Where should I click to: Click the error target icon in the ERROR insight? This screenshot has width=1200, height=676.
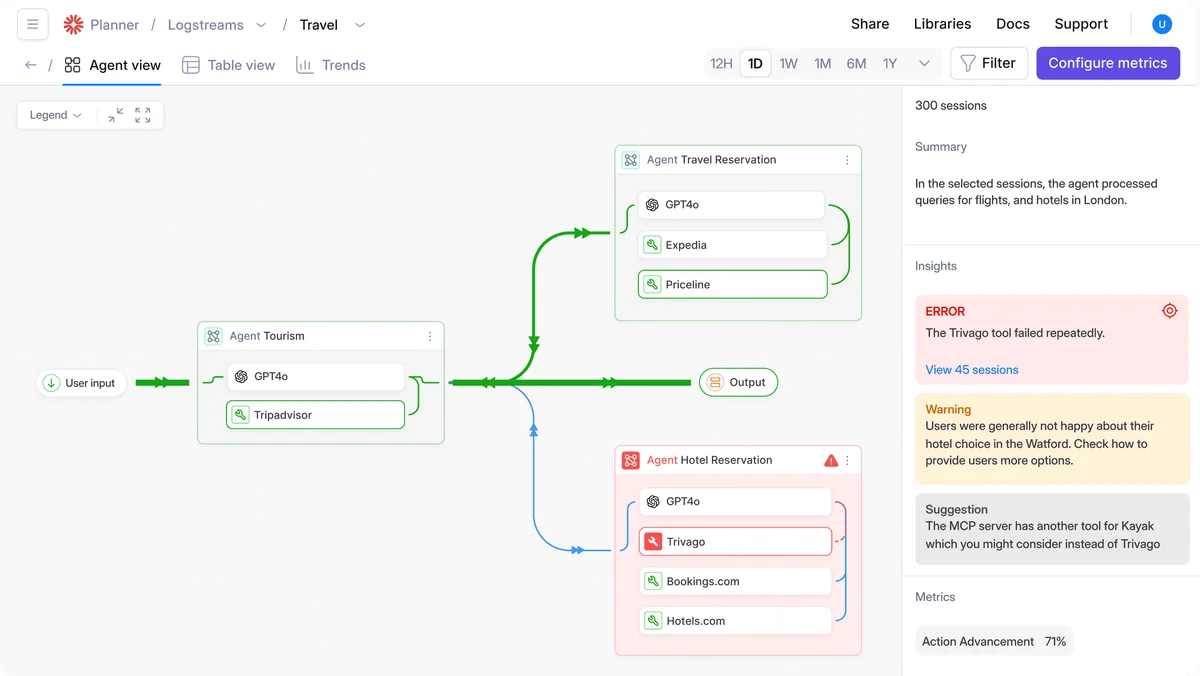tap(1170, 310)
